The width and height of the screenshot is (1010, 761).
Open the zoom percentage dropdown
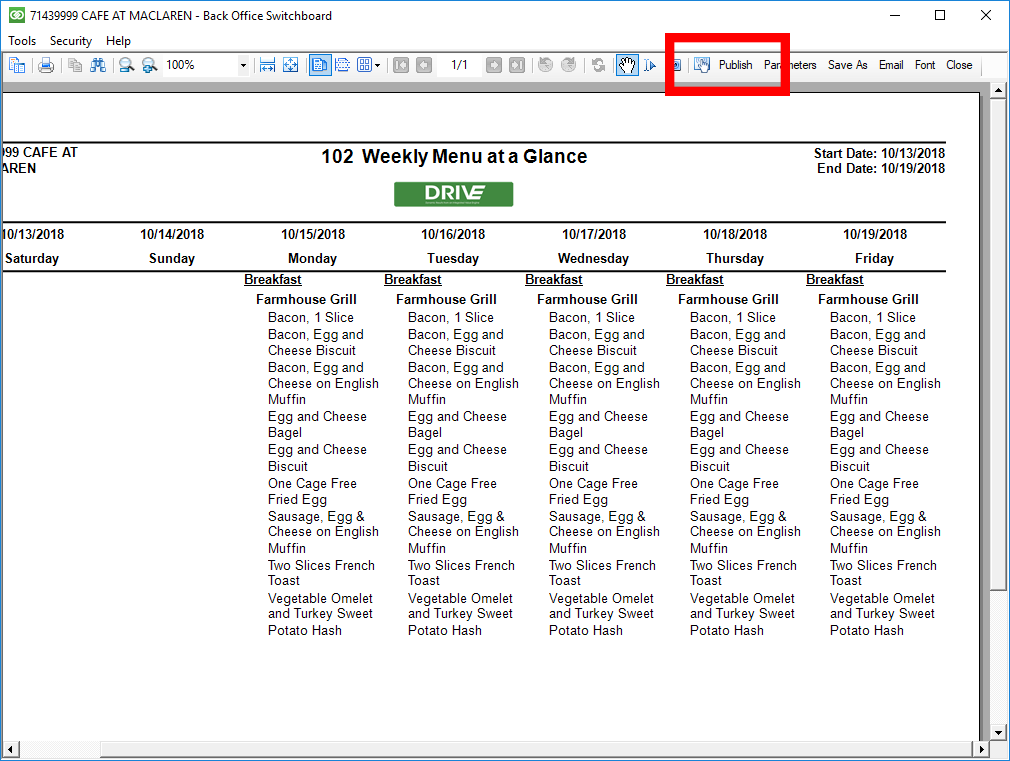coord(243,65)
